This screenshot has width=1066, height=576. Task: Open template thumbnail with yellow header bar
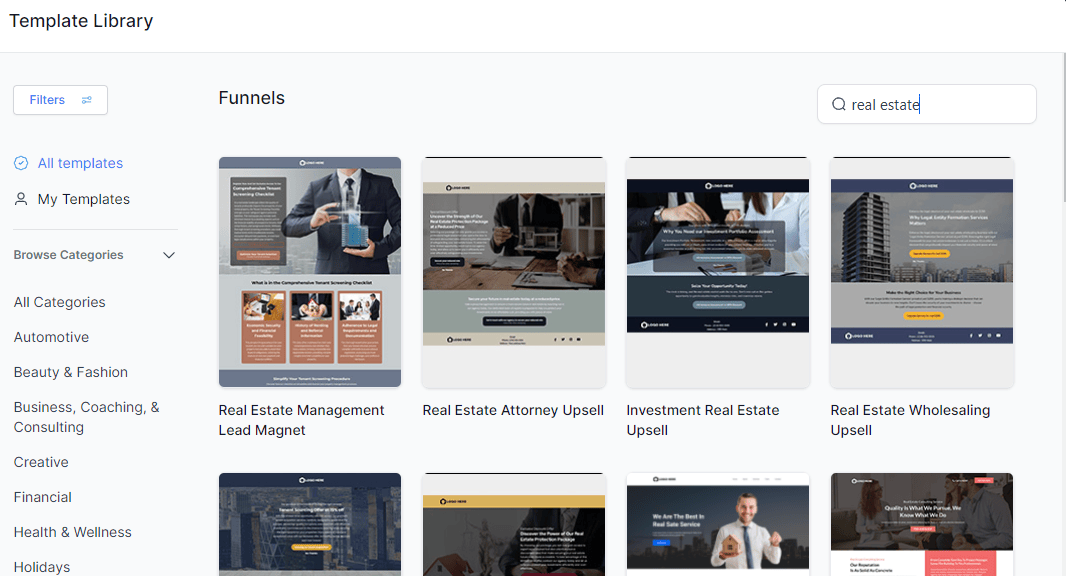pyautogui.click(x=514, y=524)
